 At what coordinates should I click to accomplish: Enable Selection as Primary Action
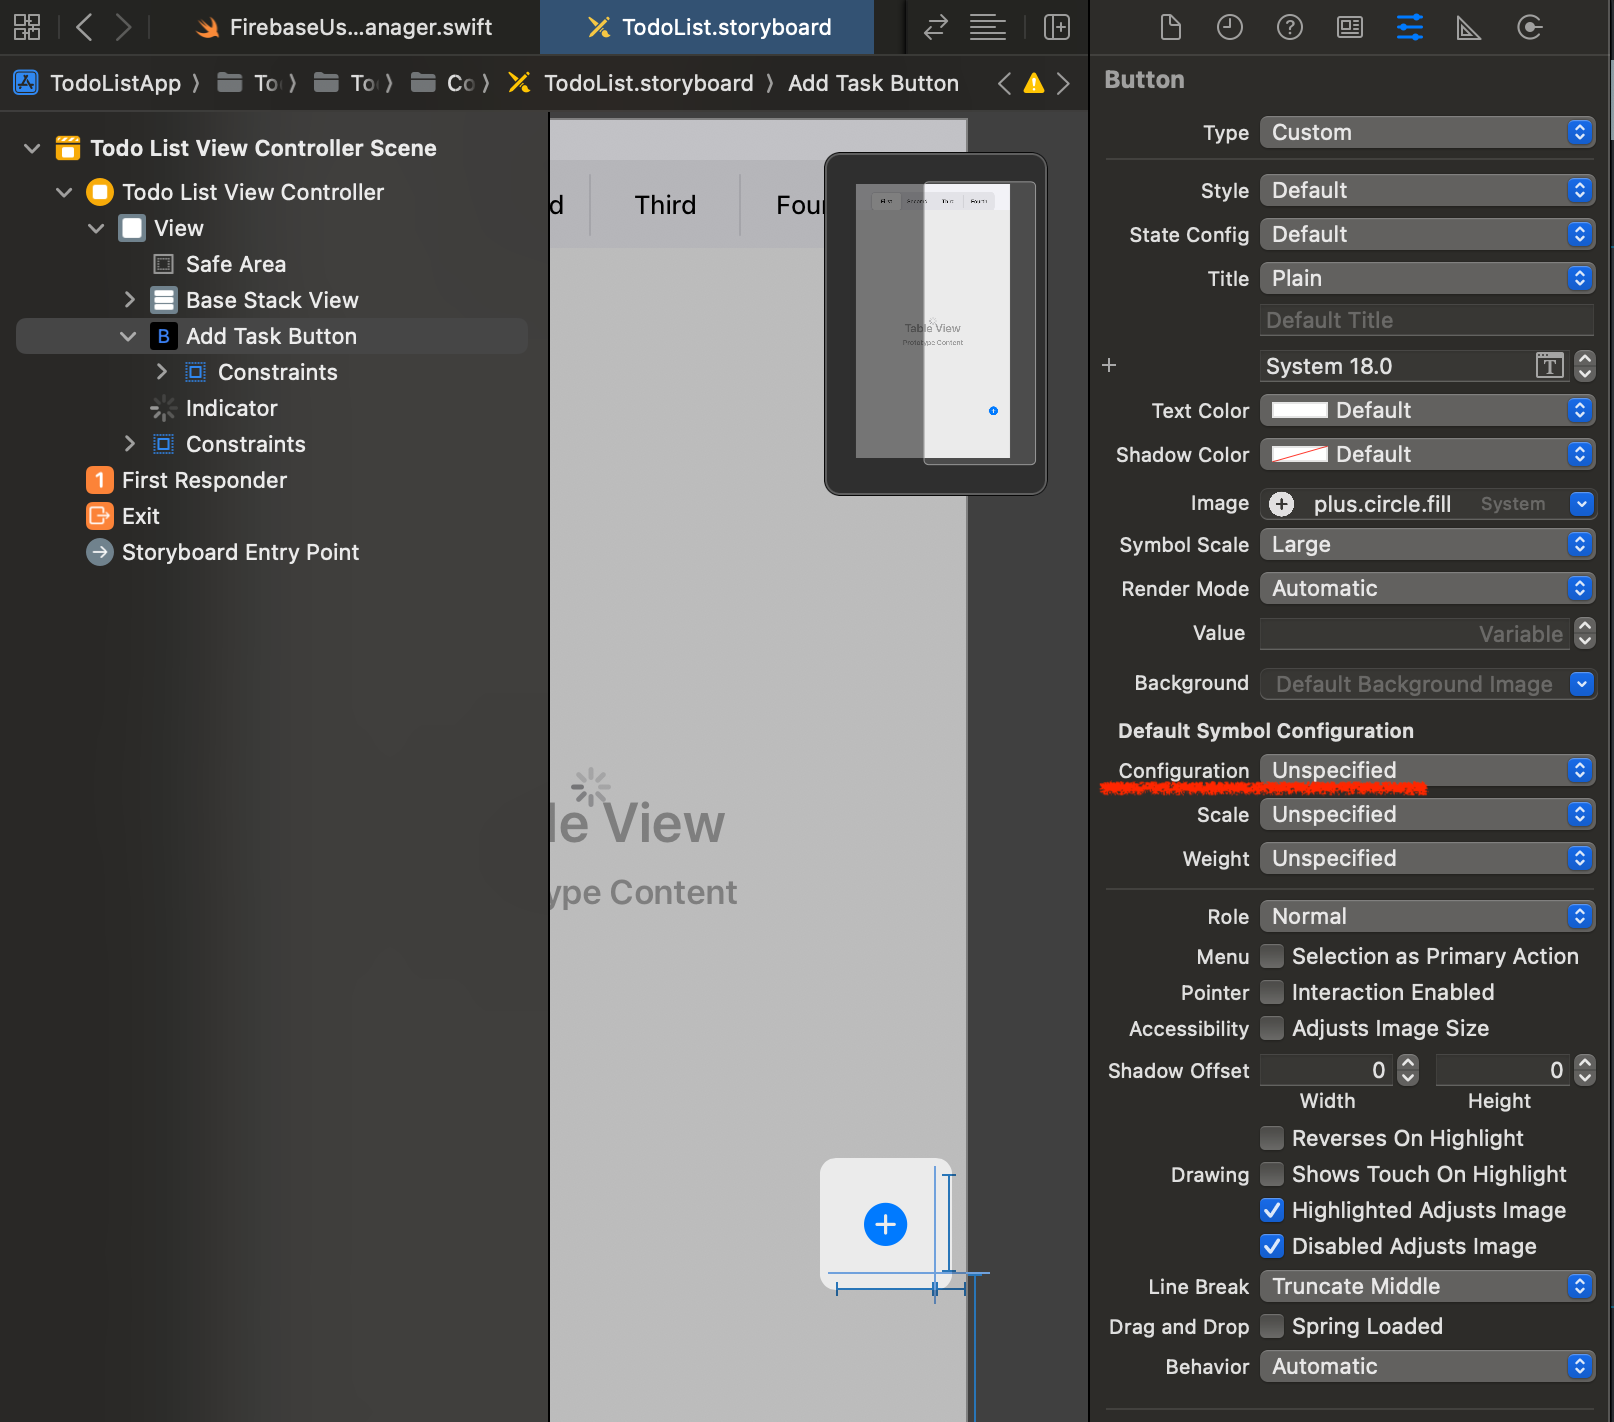point(1272,956)
